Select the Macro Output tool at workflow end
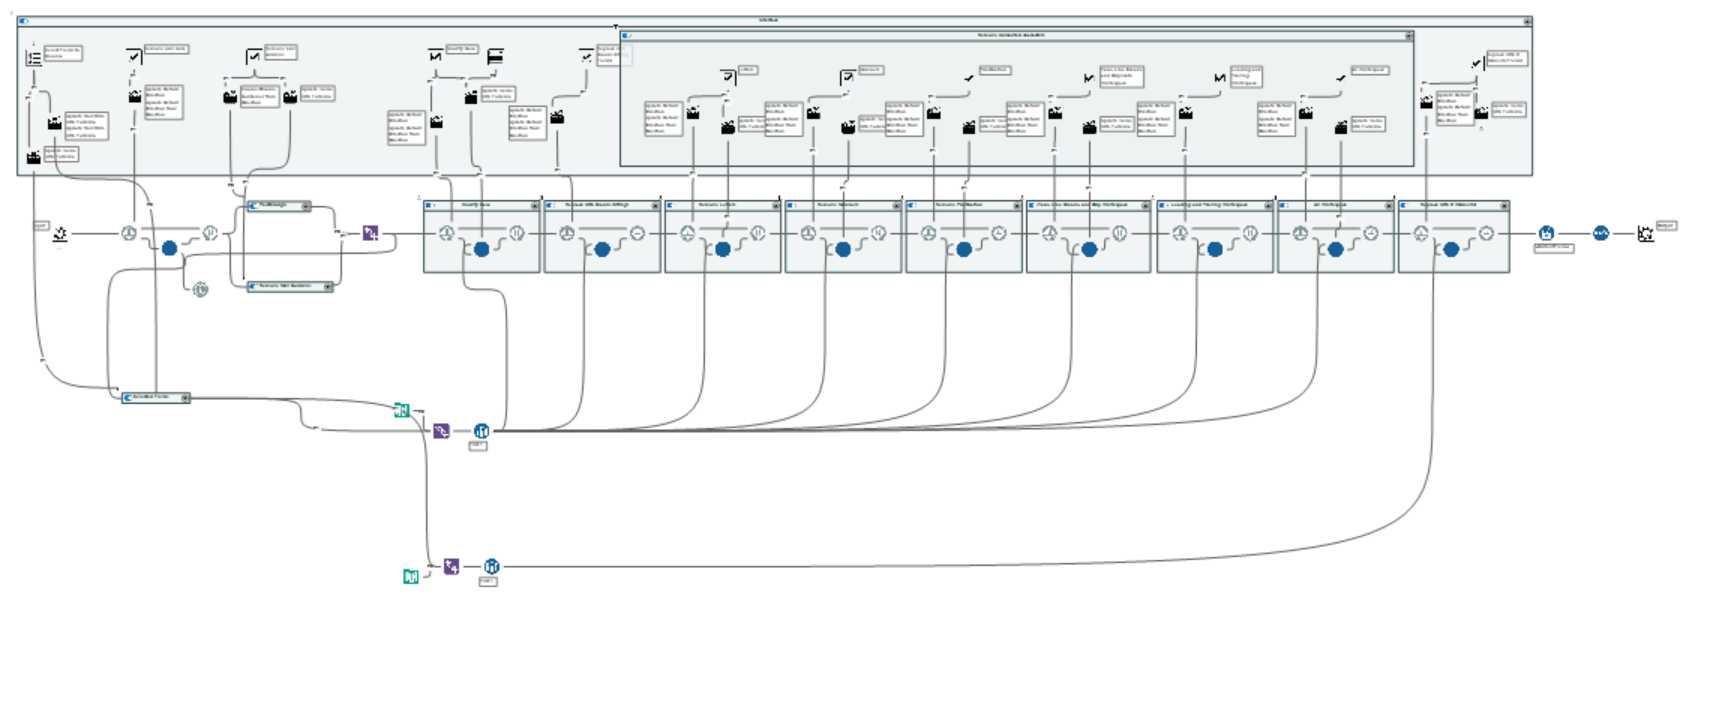The image size is (1710, 713). click(1645, 233)
